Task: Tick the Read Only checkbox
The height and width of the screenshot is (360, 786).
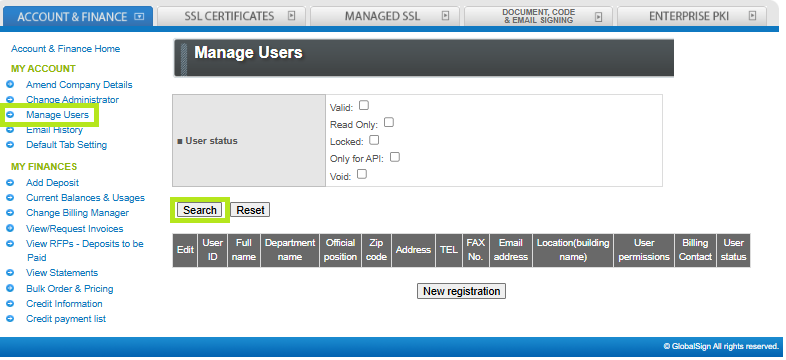Action: coord(388,122)
